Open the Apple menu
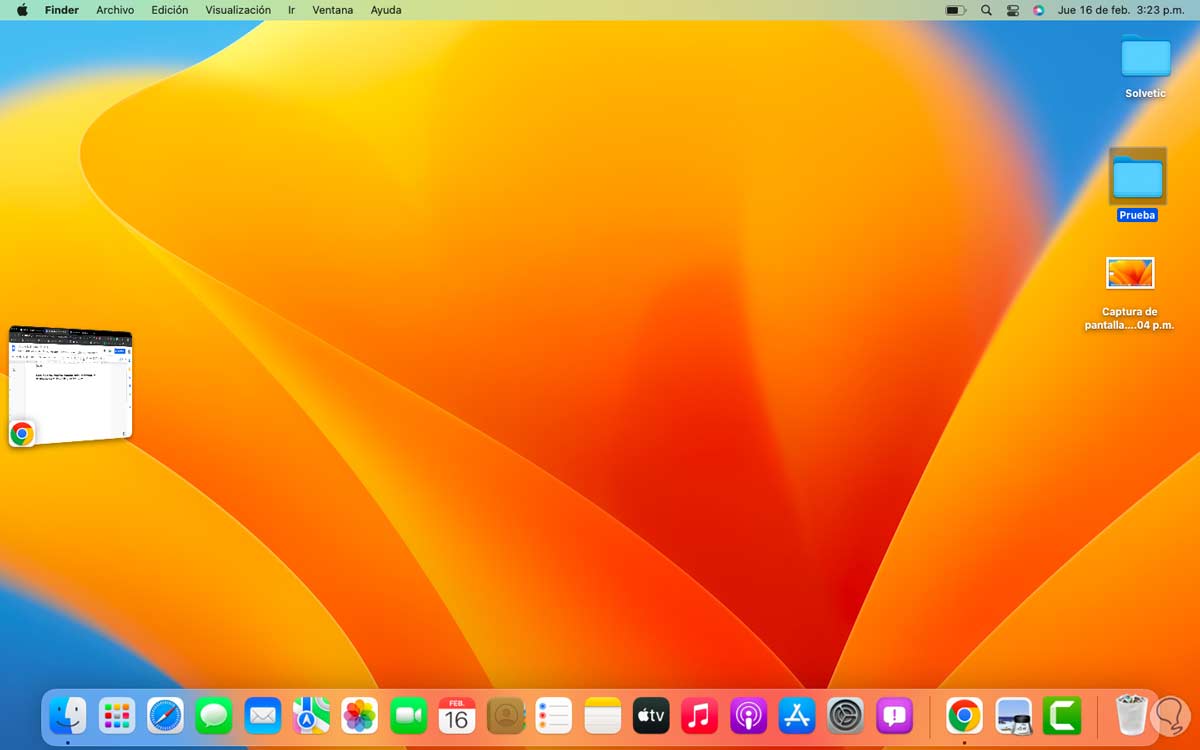The height and width of the screenshot is (750, 1200). (x=22, y=10)
